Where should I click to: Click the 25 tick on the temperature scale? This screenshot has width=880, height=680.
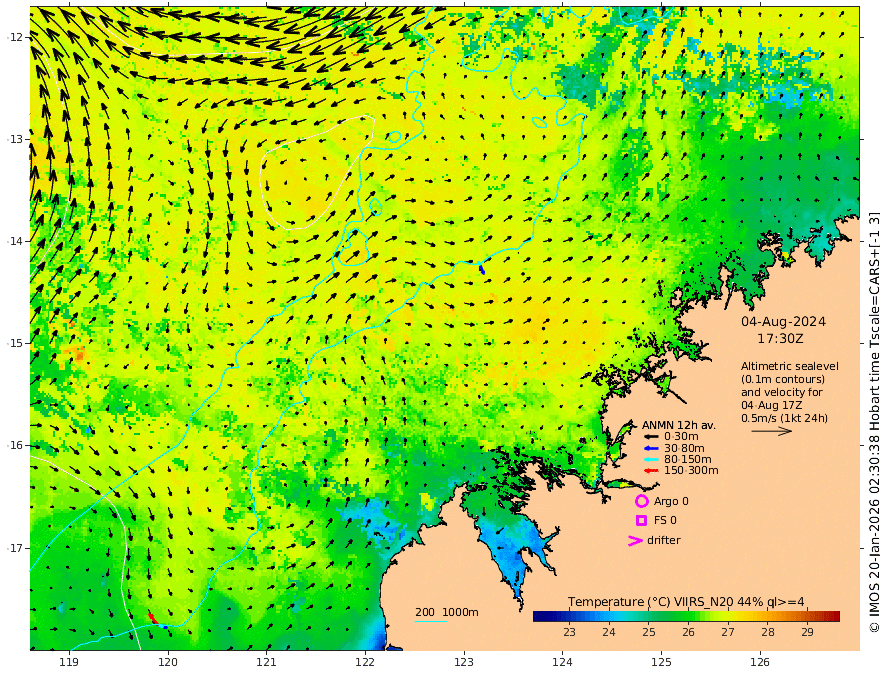point(649,632)
